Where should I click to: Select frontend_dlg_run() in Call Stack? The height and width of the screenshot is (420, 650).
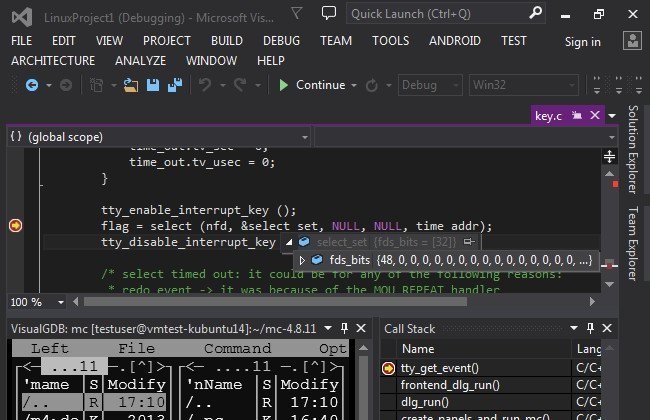pos(450,385)
